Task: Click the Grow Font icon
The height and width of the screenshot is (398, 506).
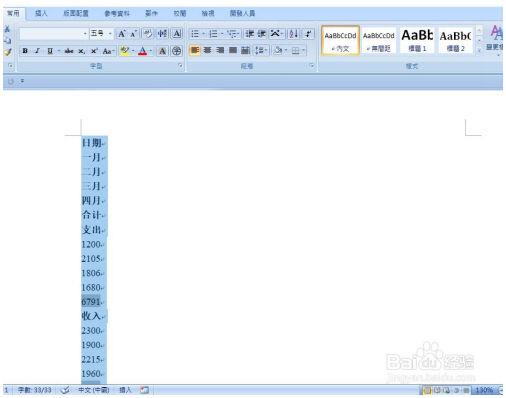Action: point(122,34)
